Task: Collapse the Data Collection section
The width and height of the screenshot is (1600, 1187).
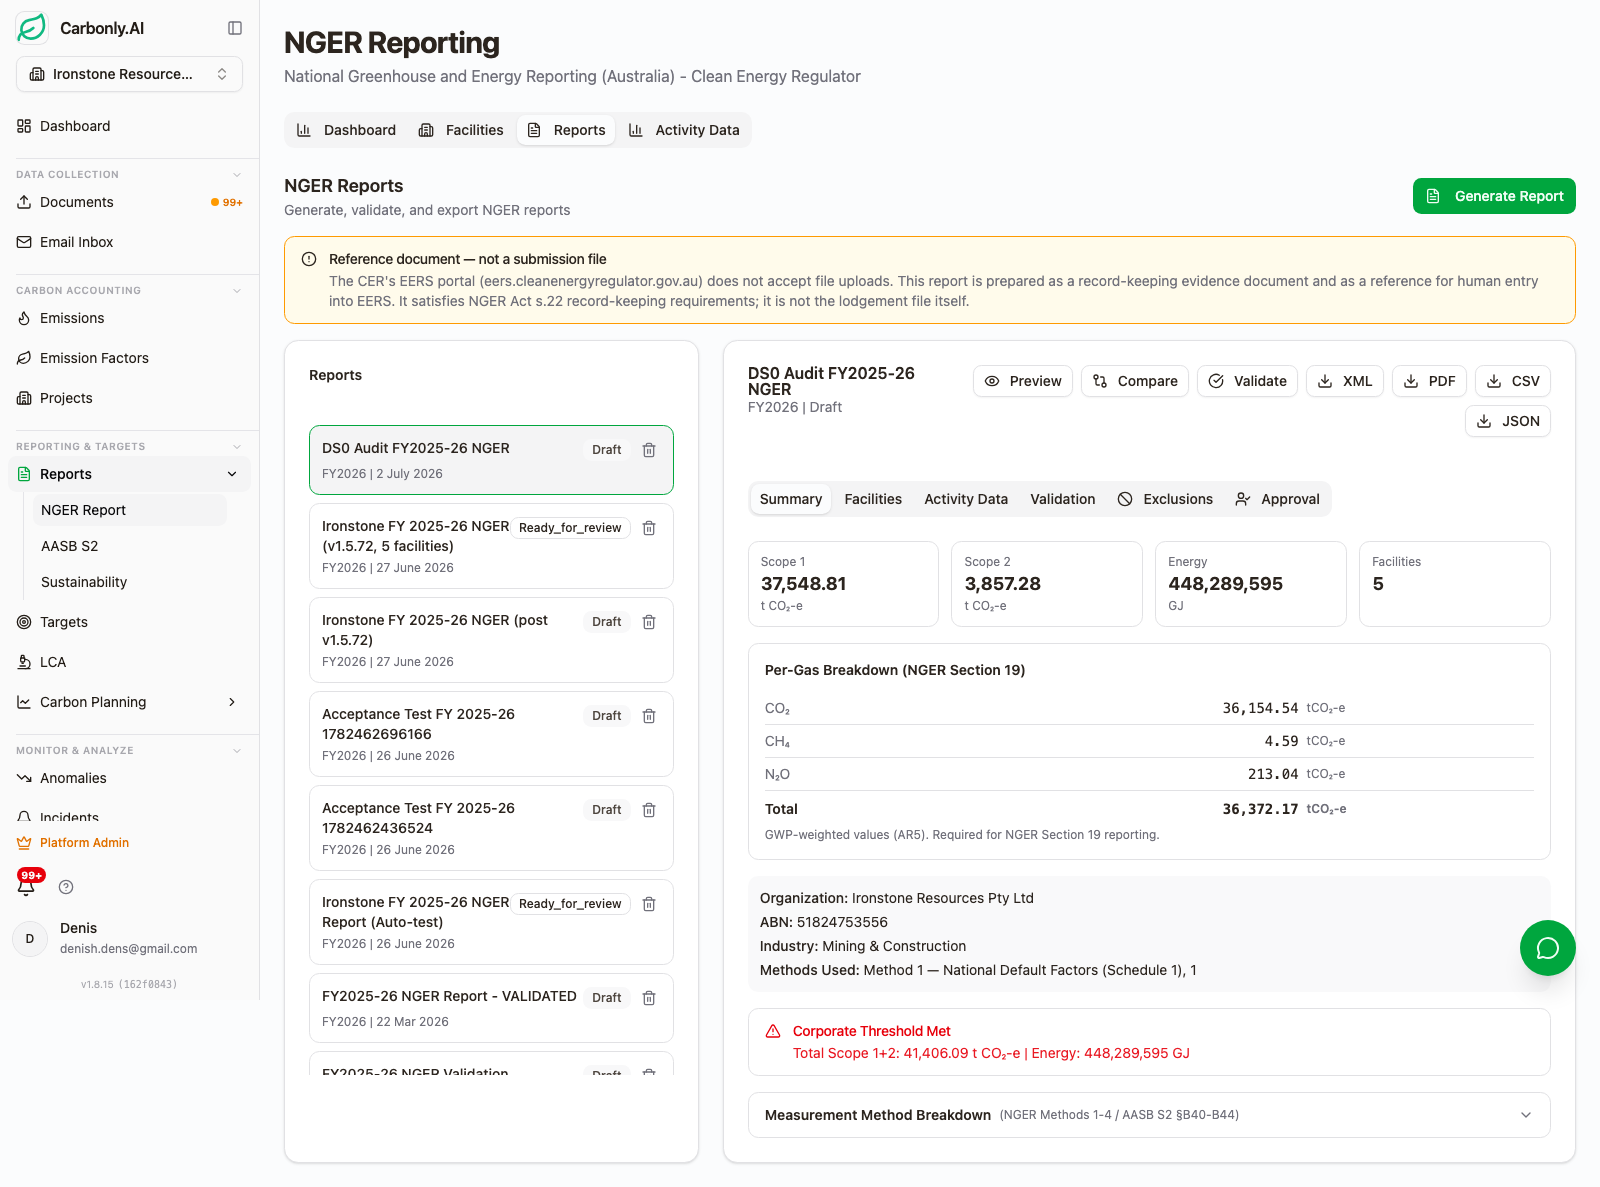Action: pos(237,174)
